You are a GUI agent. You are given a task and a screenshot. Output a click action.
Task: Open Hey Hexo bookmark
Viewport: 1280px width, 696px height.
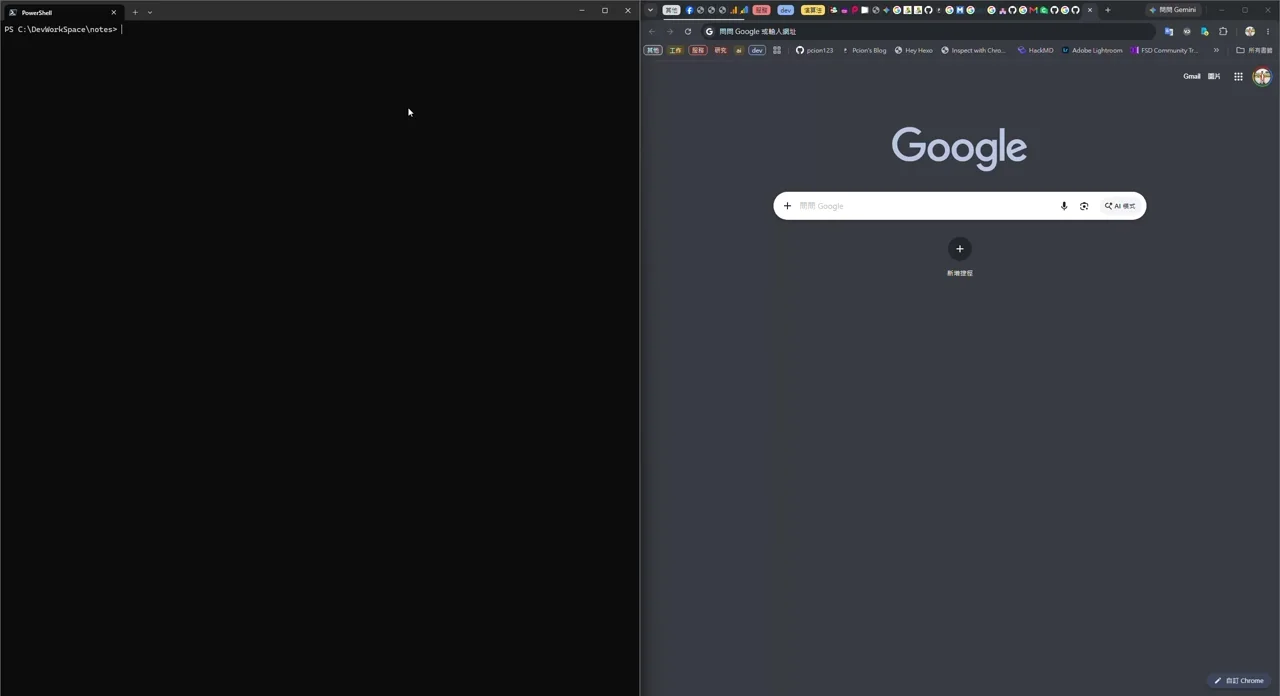913,50
